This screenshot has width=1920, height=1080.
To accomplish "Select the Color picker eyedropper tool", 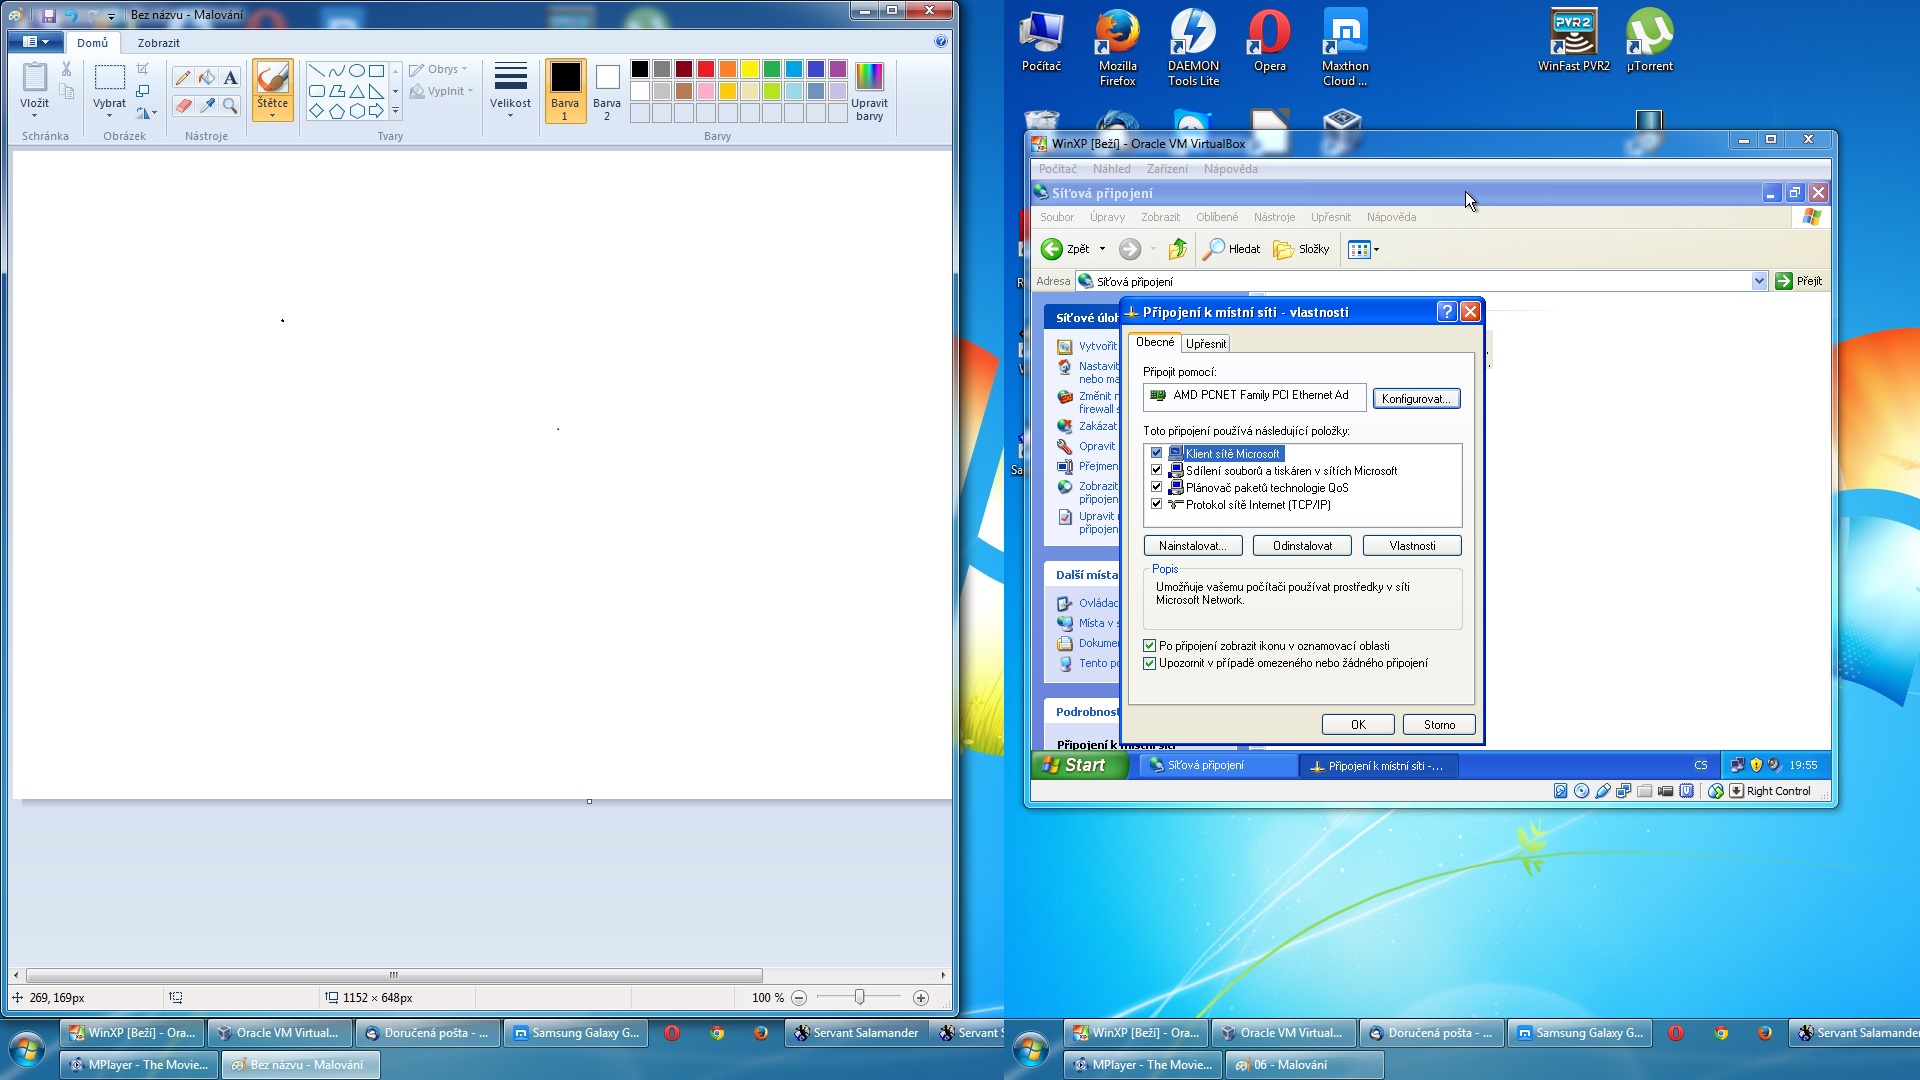I will (x=207, y=105).
